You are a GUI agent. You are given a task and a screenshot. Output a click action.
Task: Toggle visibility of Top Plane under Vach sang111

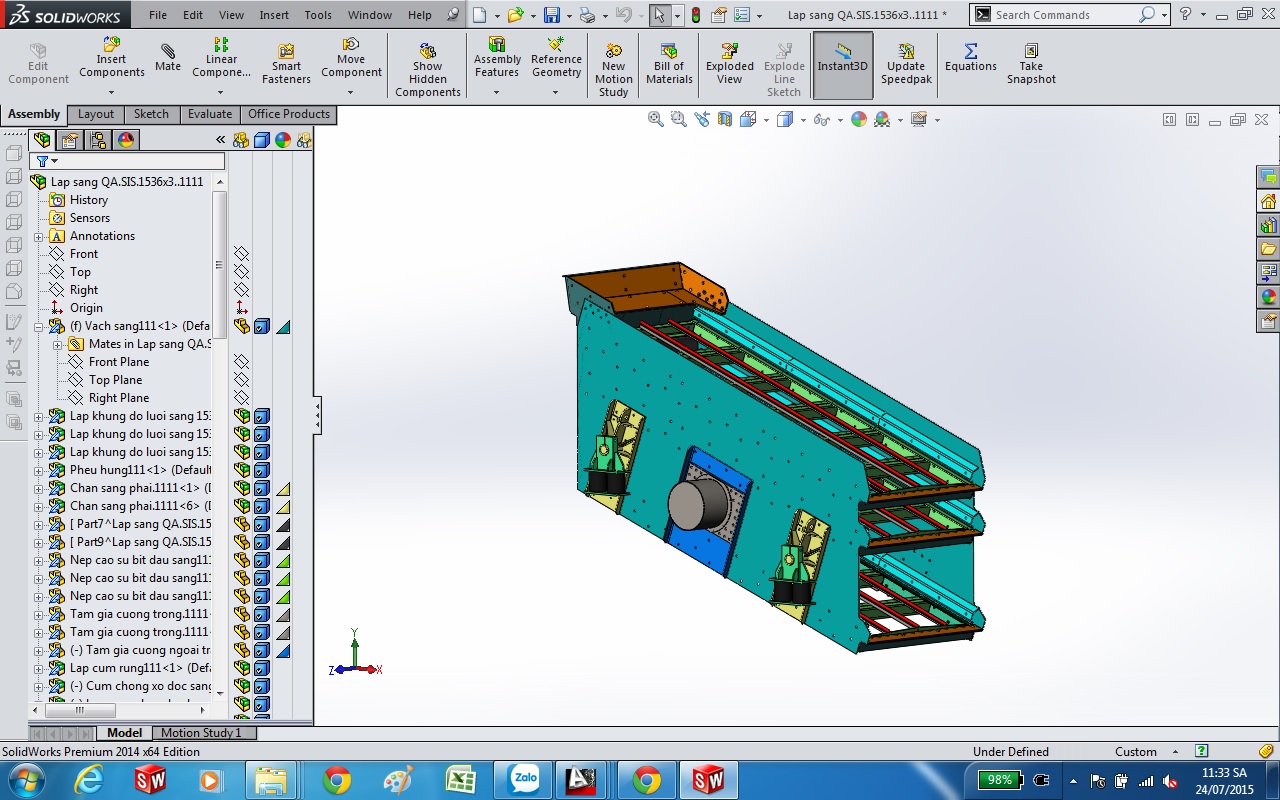tap(241, 380)
